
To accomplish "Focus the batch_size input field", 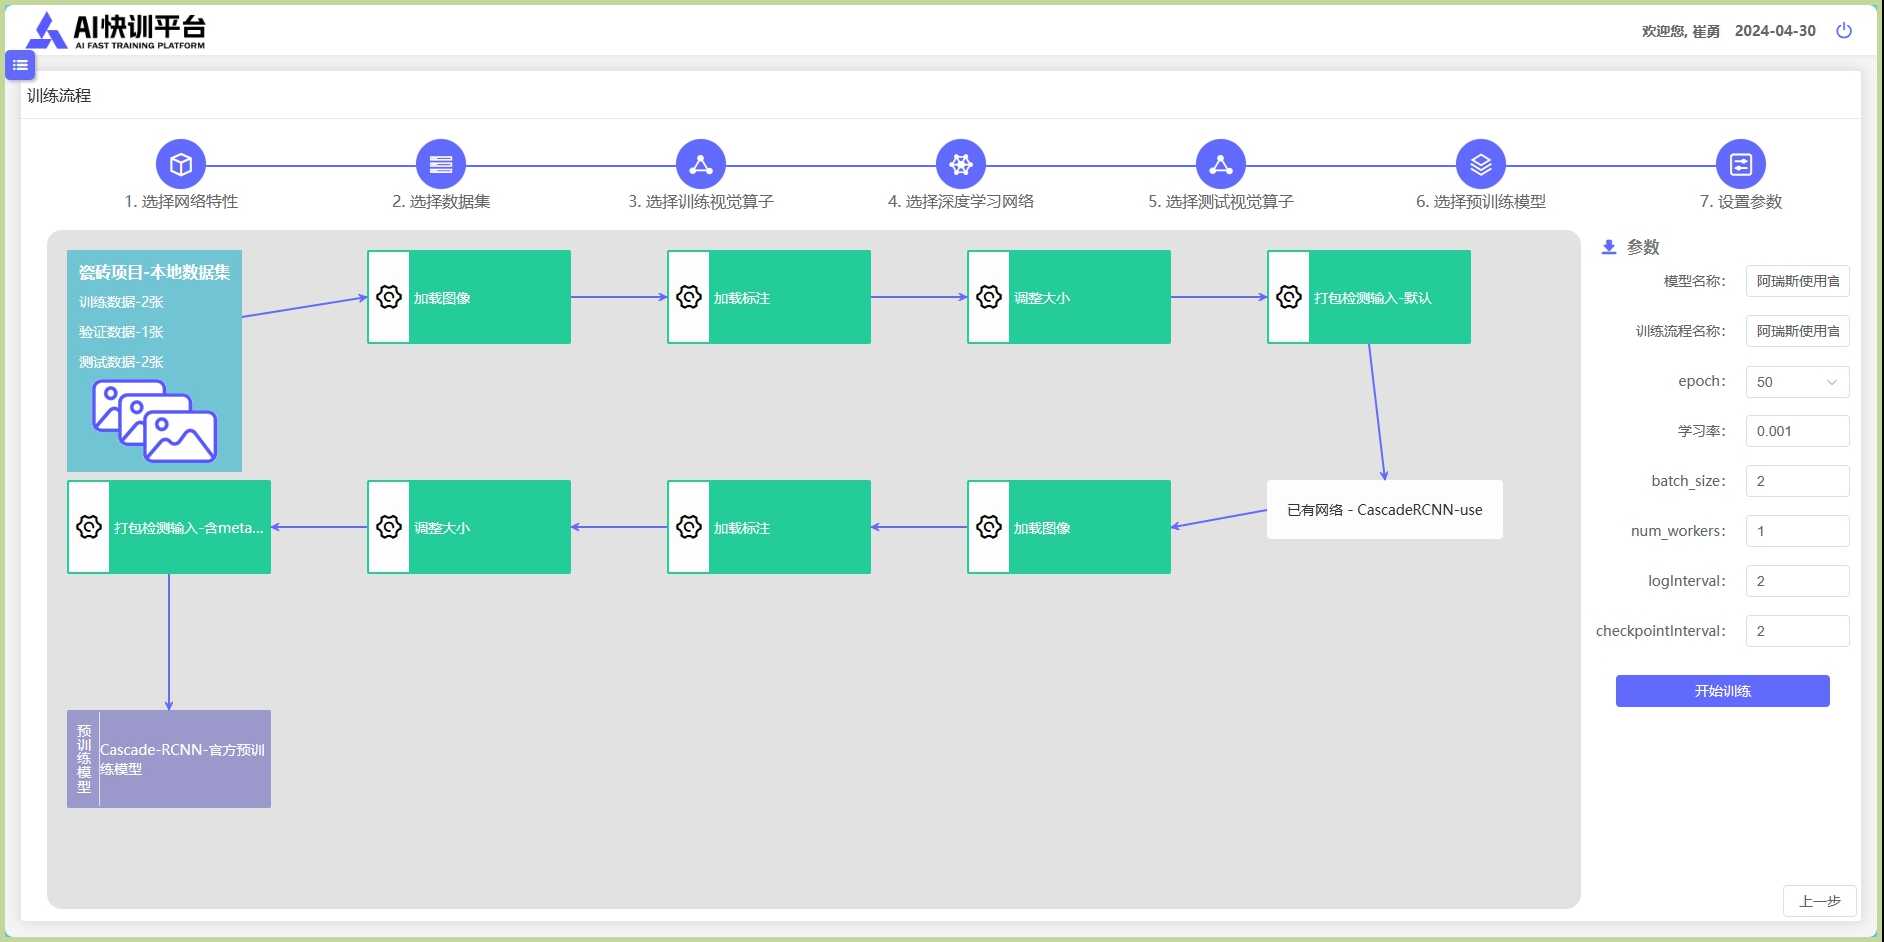I will coord(1797,481).
